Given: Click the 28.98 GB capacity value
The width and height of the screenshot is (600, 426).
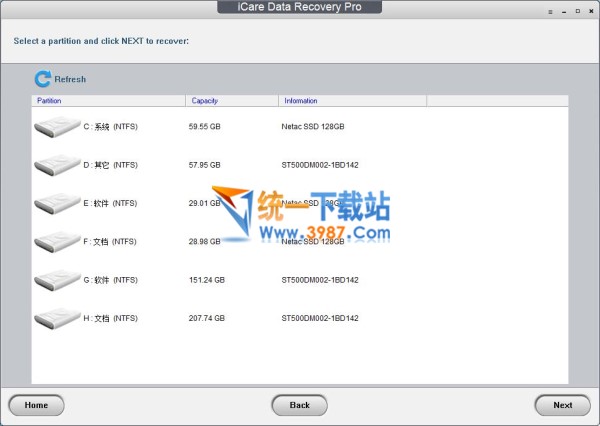Looking at the screenshot, I should (204, 242).
